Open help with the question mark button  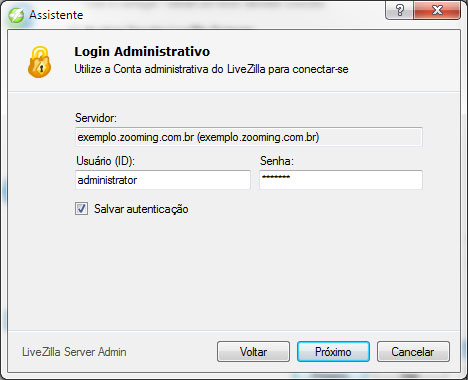click(399, 10)
